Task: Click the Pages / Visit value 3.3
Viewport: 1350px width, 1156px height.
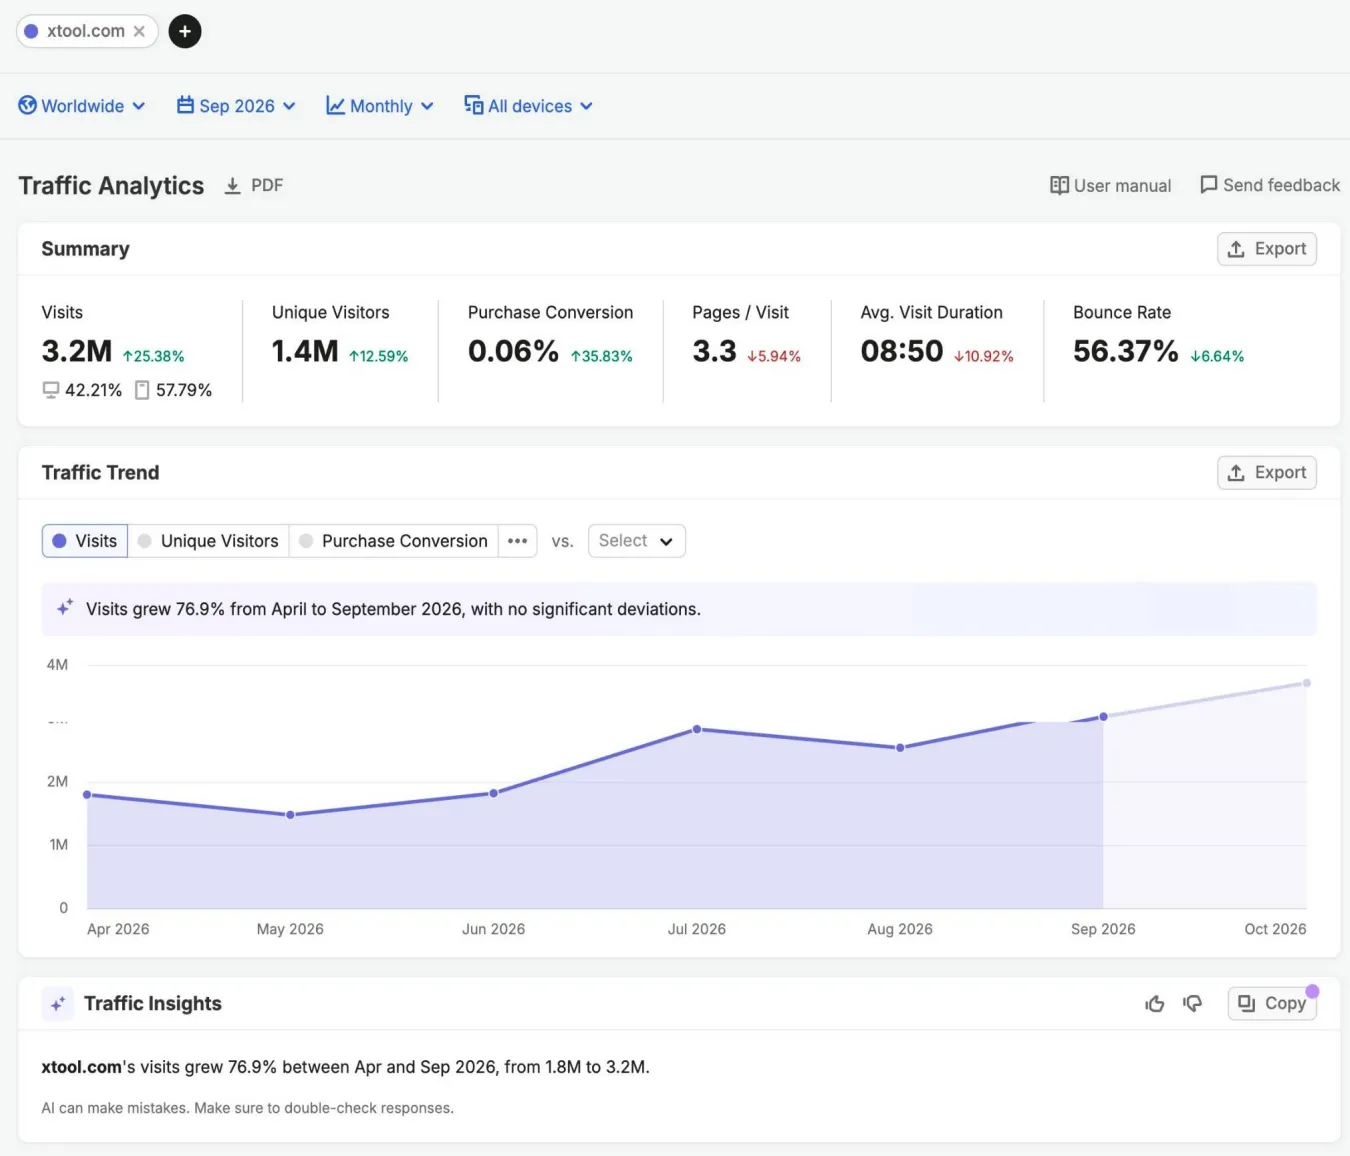Action: point(714,351)
